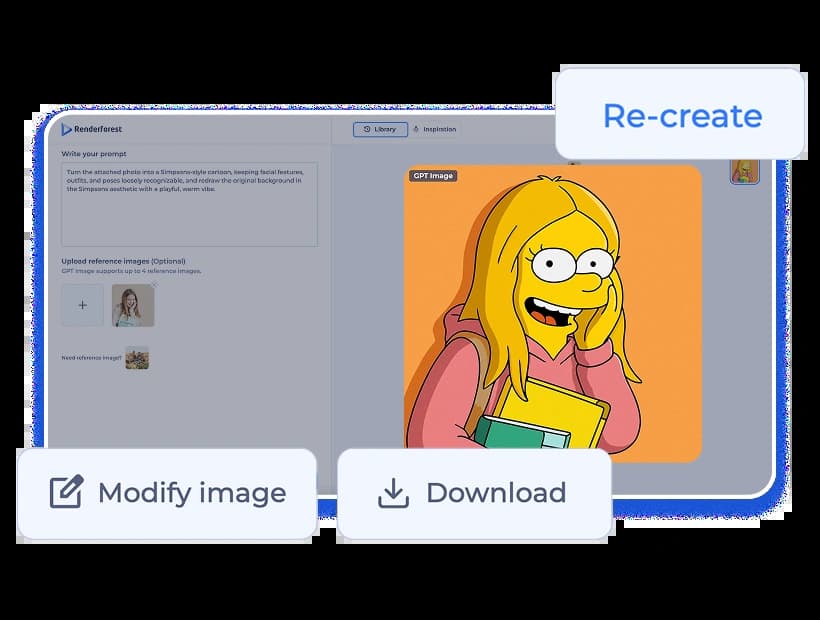Click the plus icon to add reference image
820x620 pixels.
(82, 305)
